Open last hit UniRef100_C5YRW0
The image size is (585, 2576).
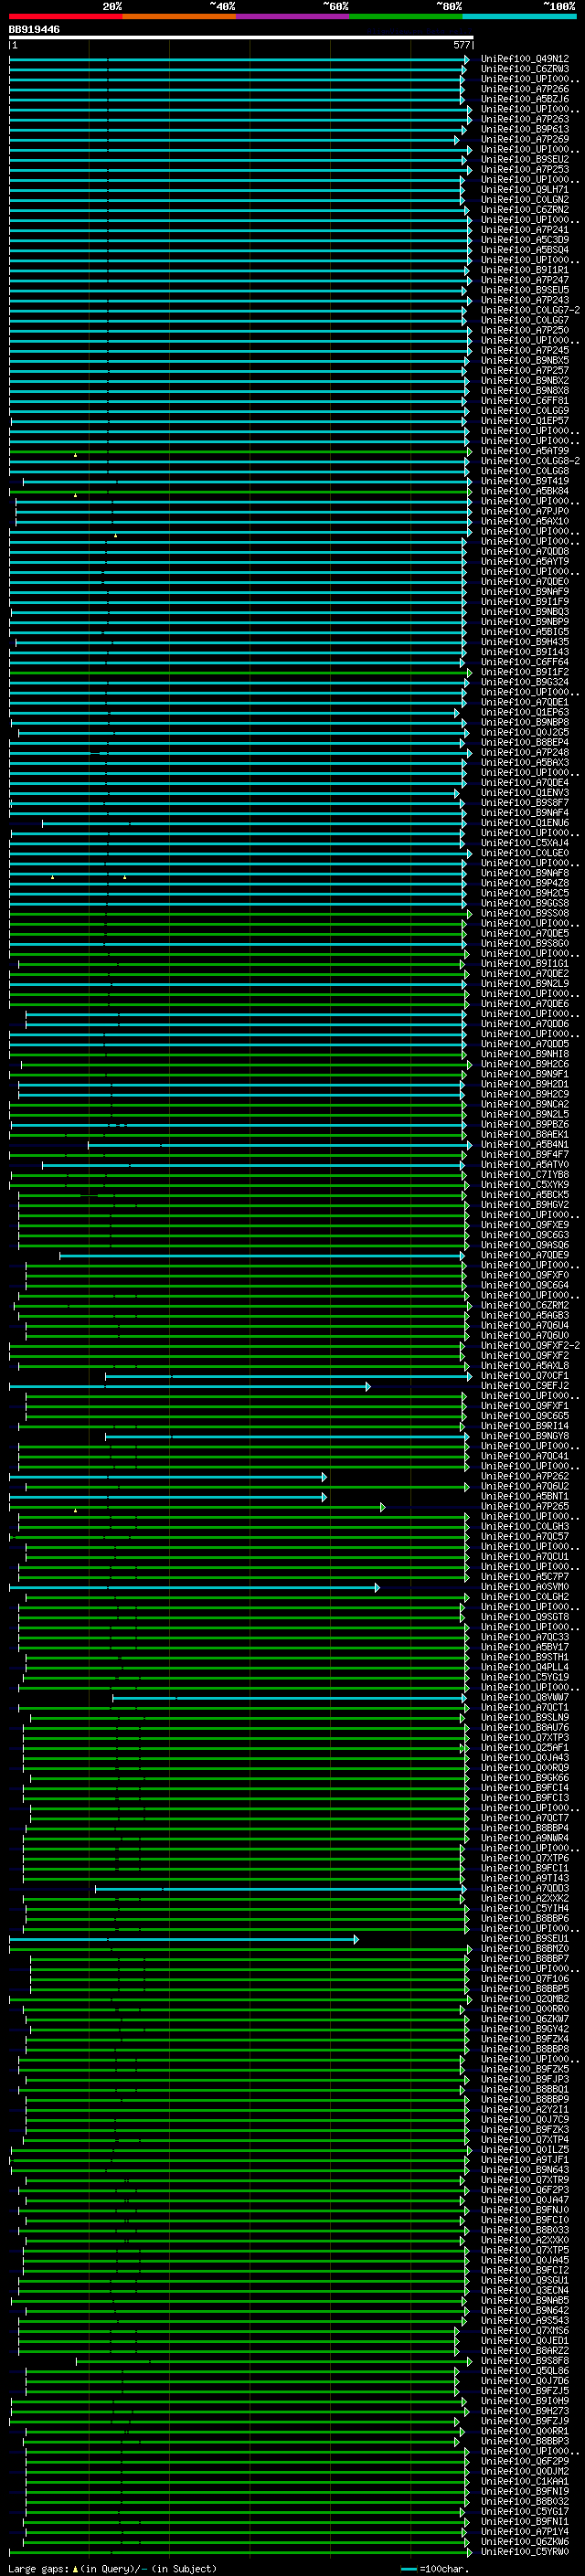(x=524, y=2553)
